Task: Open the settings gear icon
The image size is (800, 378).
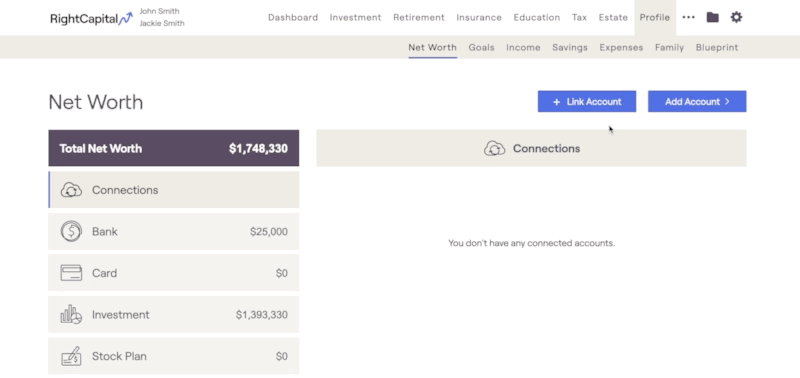Action: click(736, 17)
